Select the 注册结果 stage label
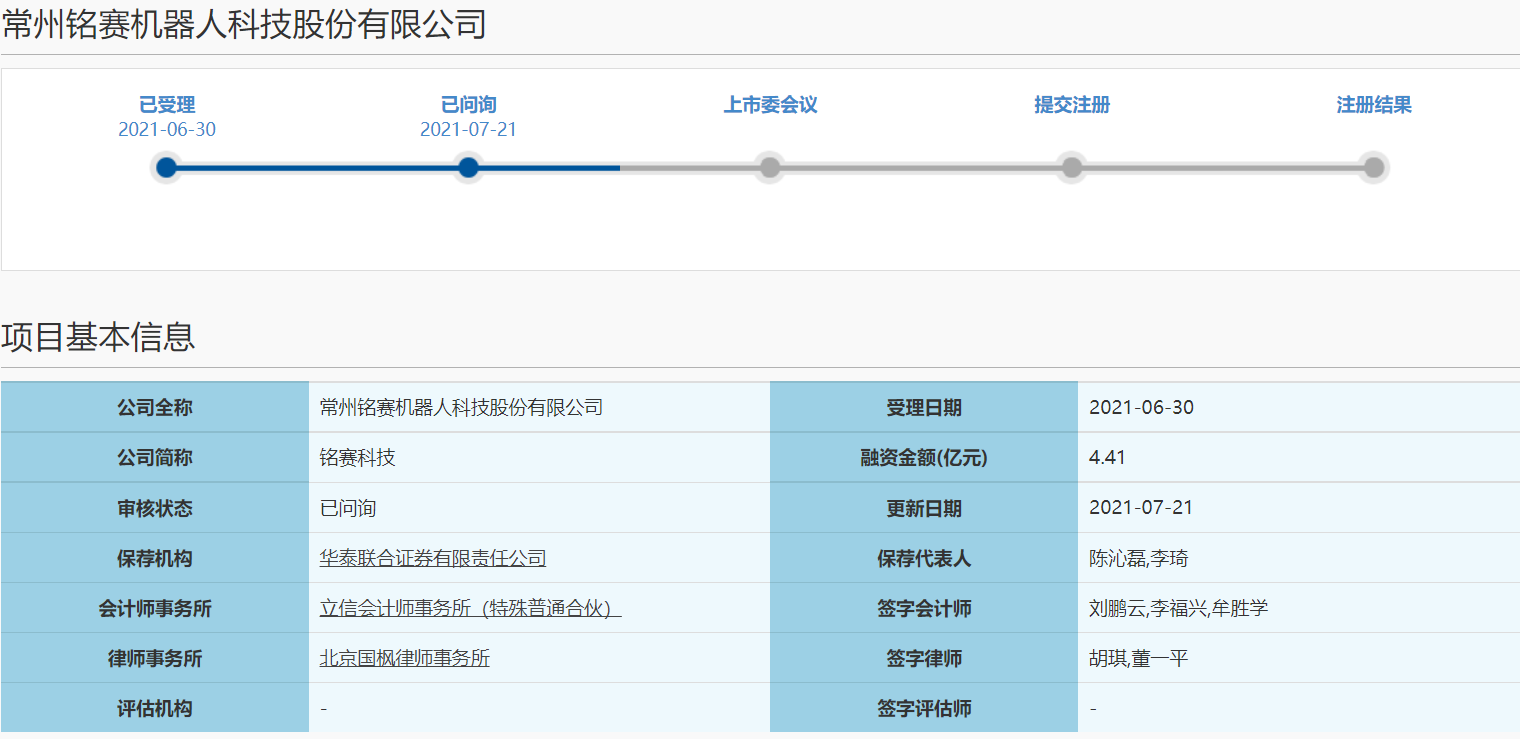This screenshot has height=739, width=1520. [1374, 105]
